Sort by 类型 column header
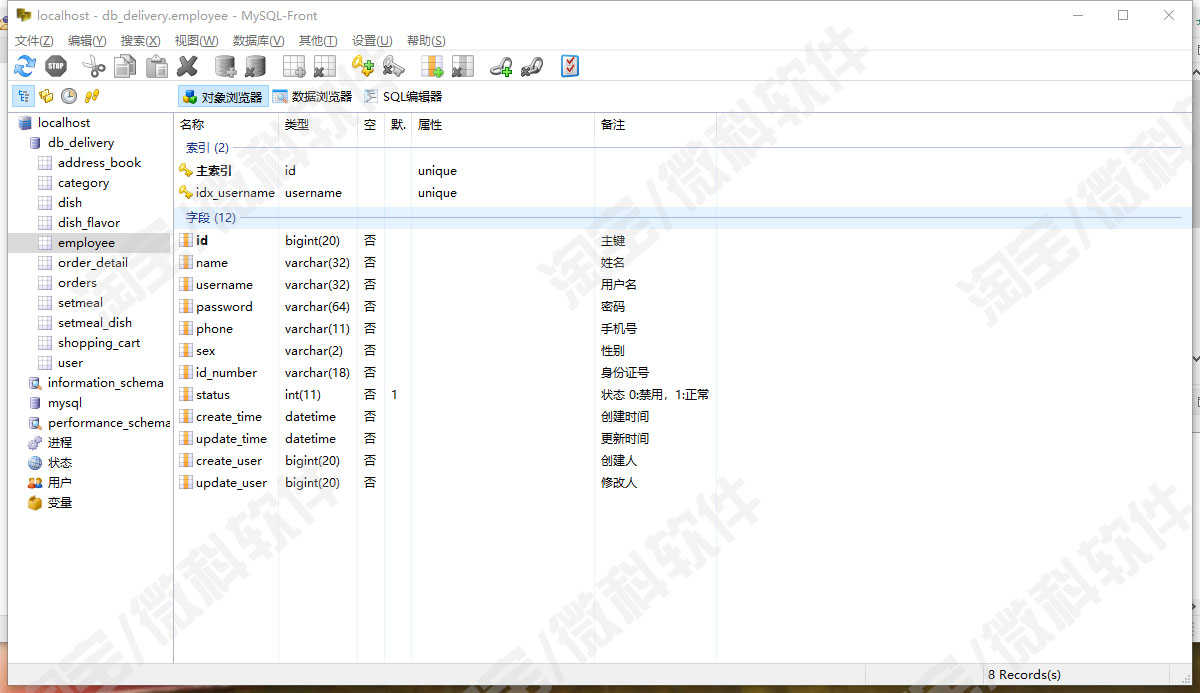Screen dimensions: 1200x693 (x=318, y=125)
